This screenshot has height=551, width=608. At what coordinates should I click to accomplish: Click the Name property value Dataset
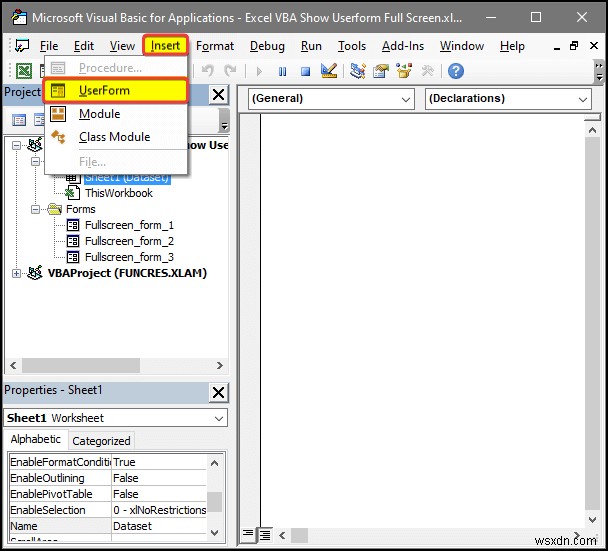(x=159, y=526)
